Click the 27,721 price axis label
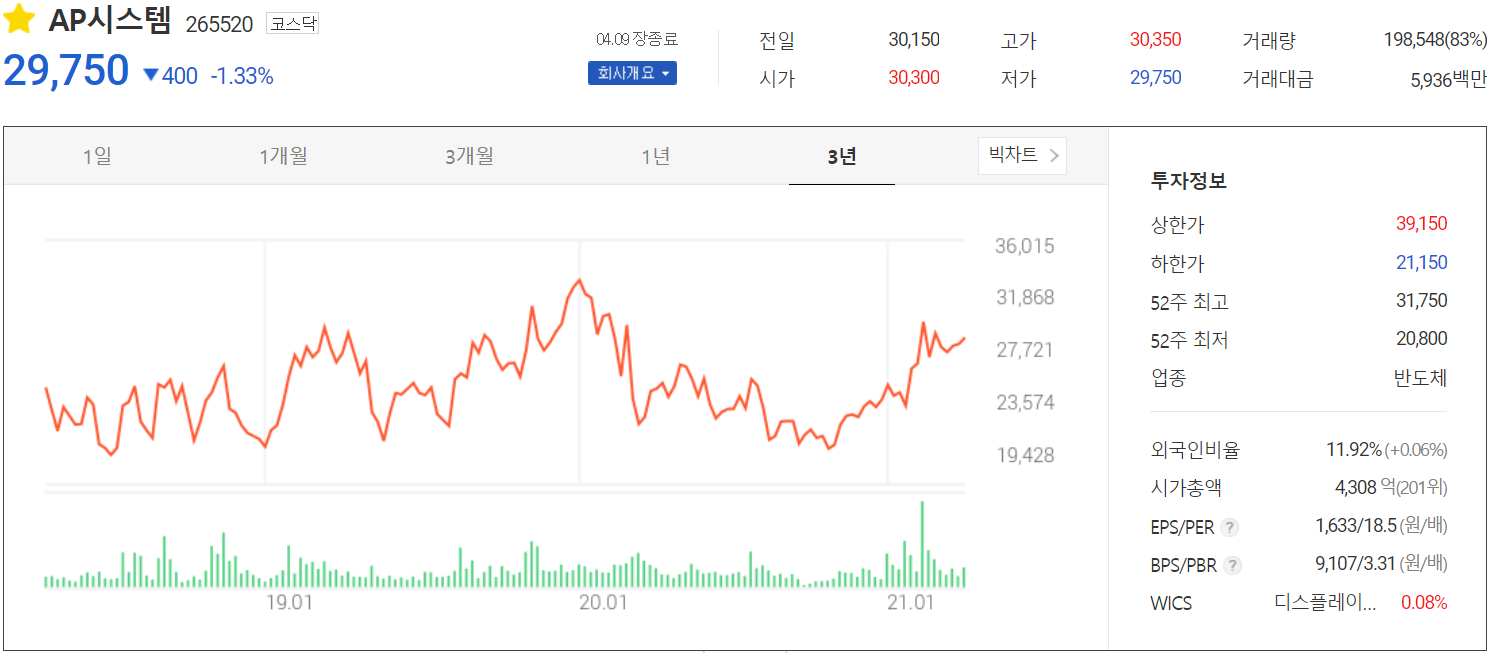1489x653 pixels. coord(1024,350)
